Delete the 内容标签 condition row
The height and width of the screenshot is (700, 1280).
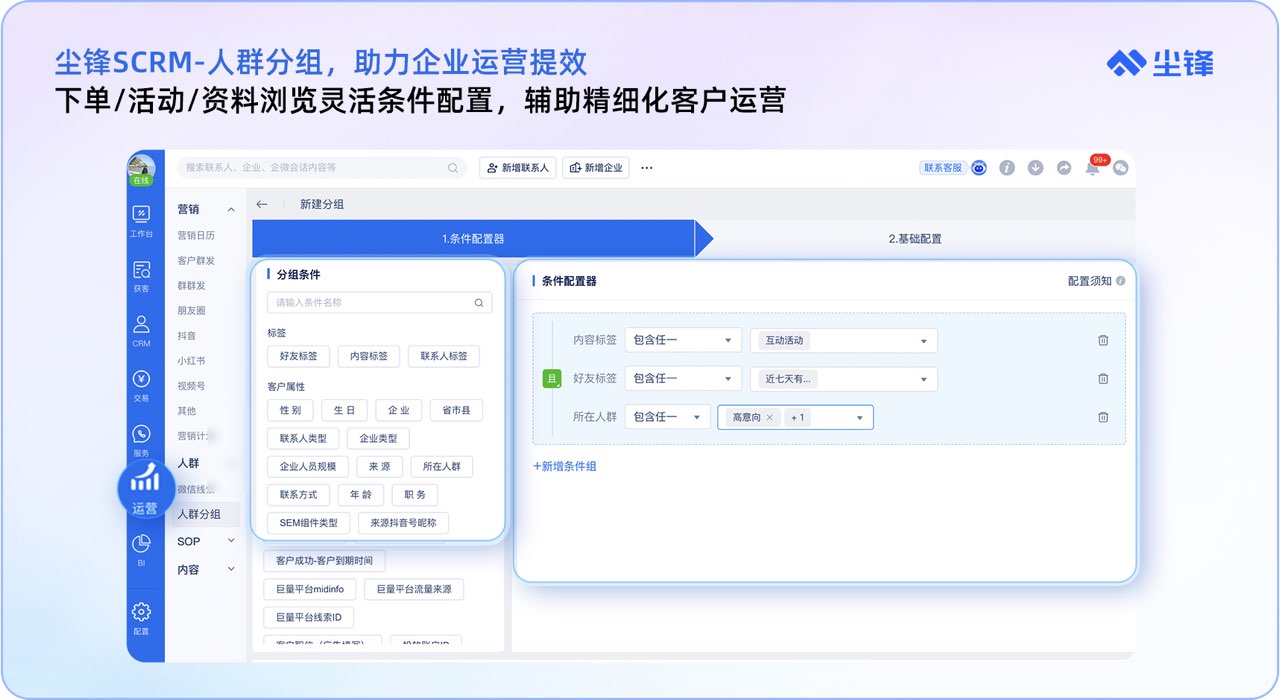tap(1103, 340)
